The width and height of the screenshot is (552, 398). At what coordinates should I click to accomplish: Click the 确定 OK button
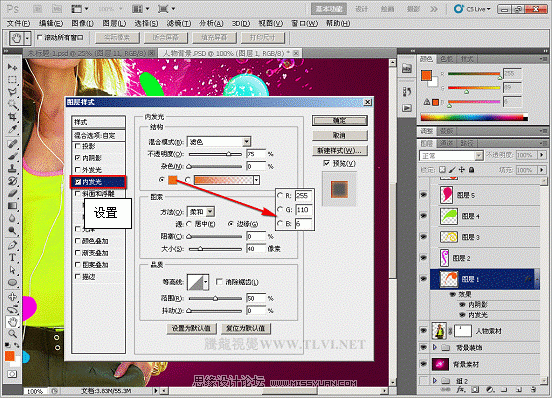[340, 121]
